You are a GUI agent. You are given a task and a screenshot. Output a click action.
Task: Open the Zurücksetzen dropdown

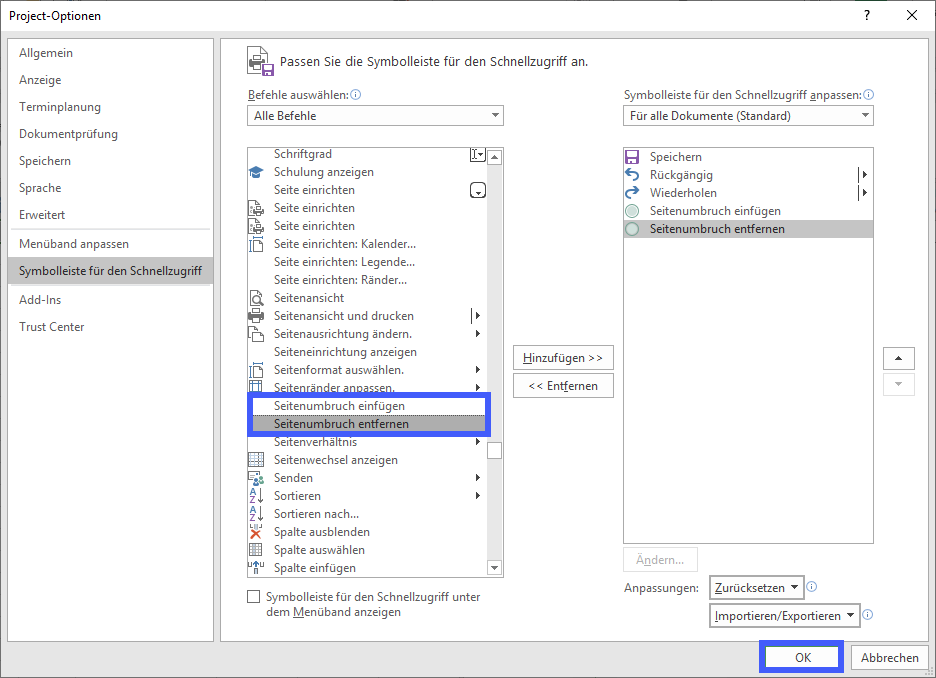[x=757, y=587]
